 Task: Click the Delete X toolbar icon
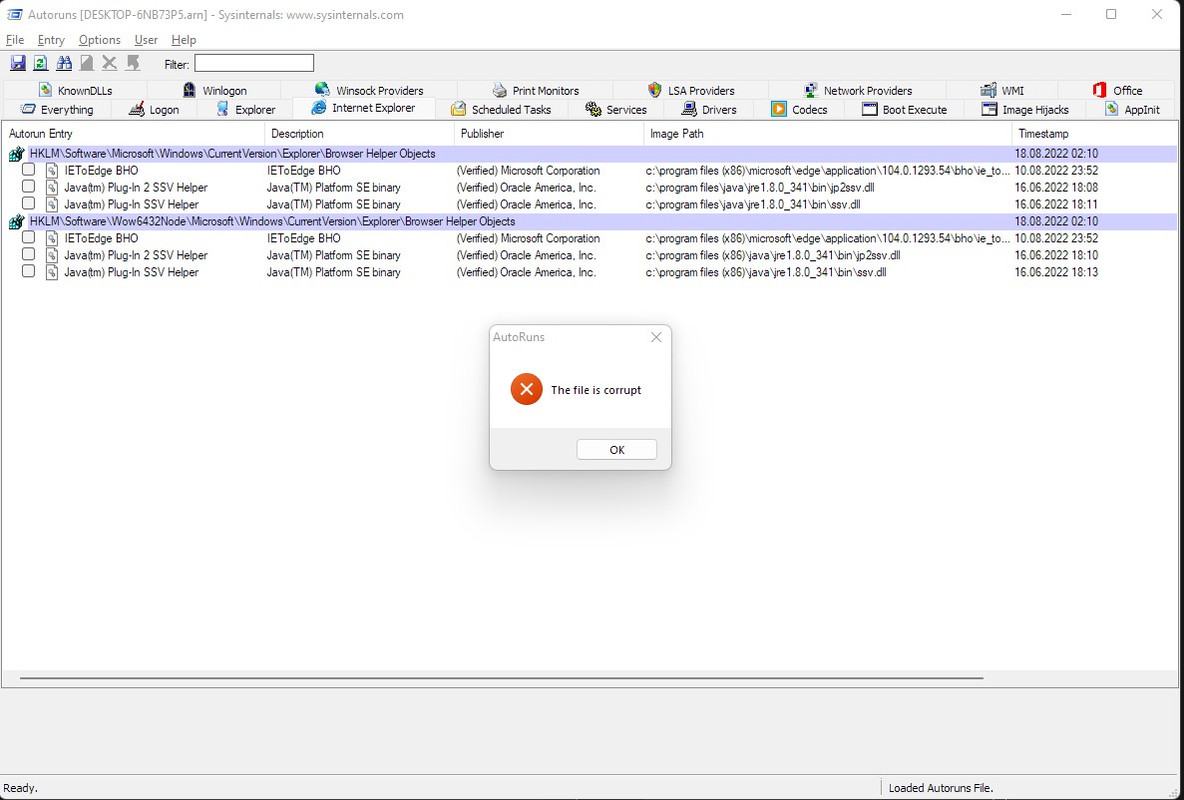click(109, 63)
